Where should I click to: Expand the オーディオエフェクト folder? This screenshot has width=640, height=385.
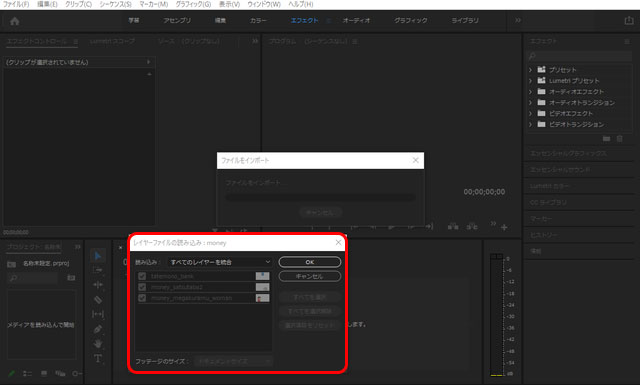530,91
